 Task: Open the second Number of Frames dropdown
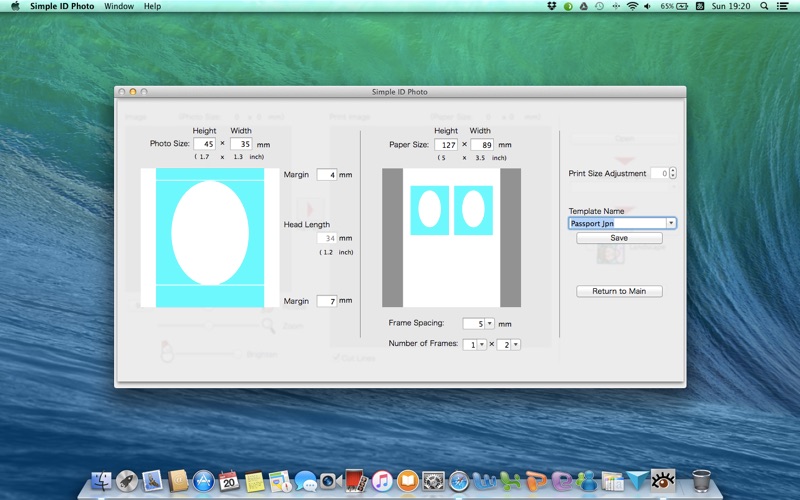515,344
